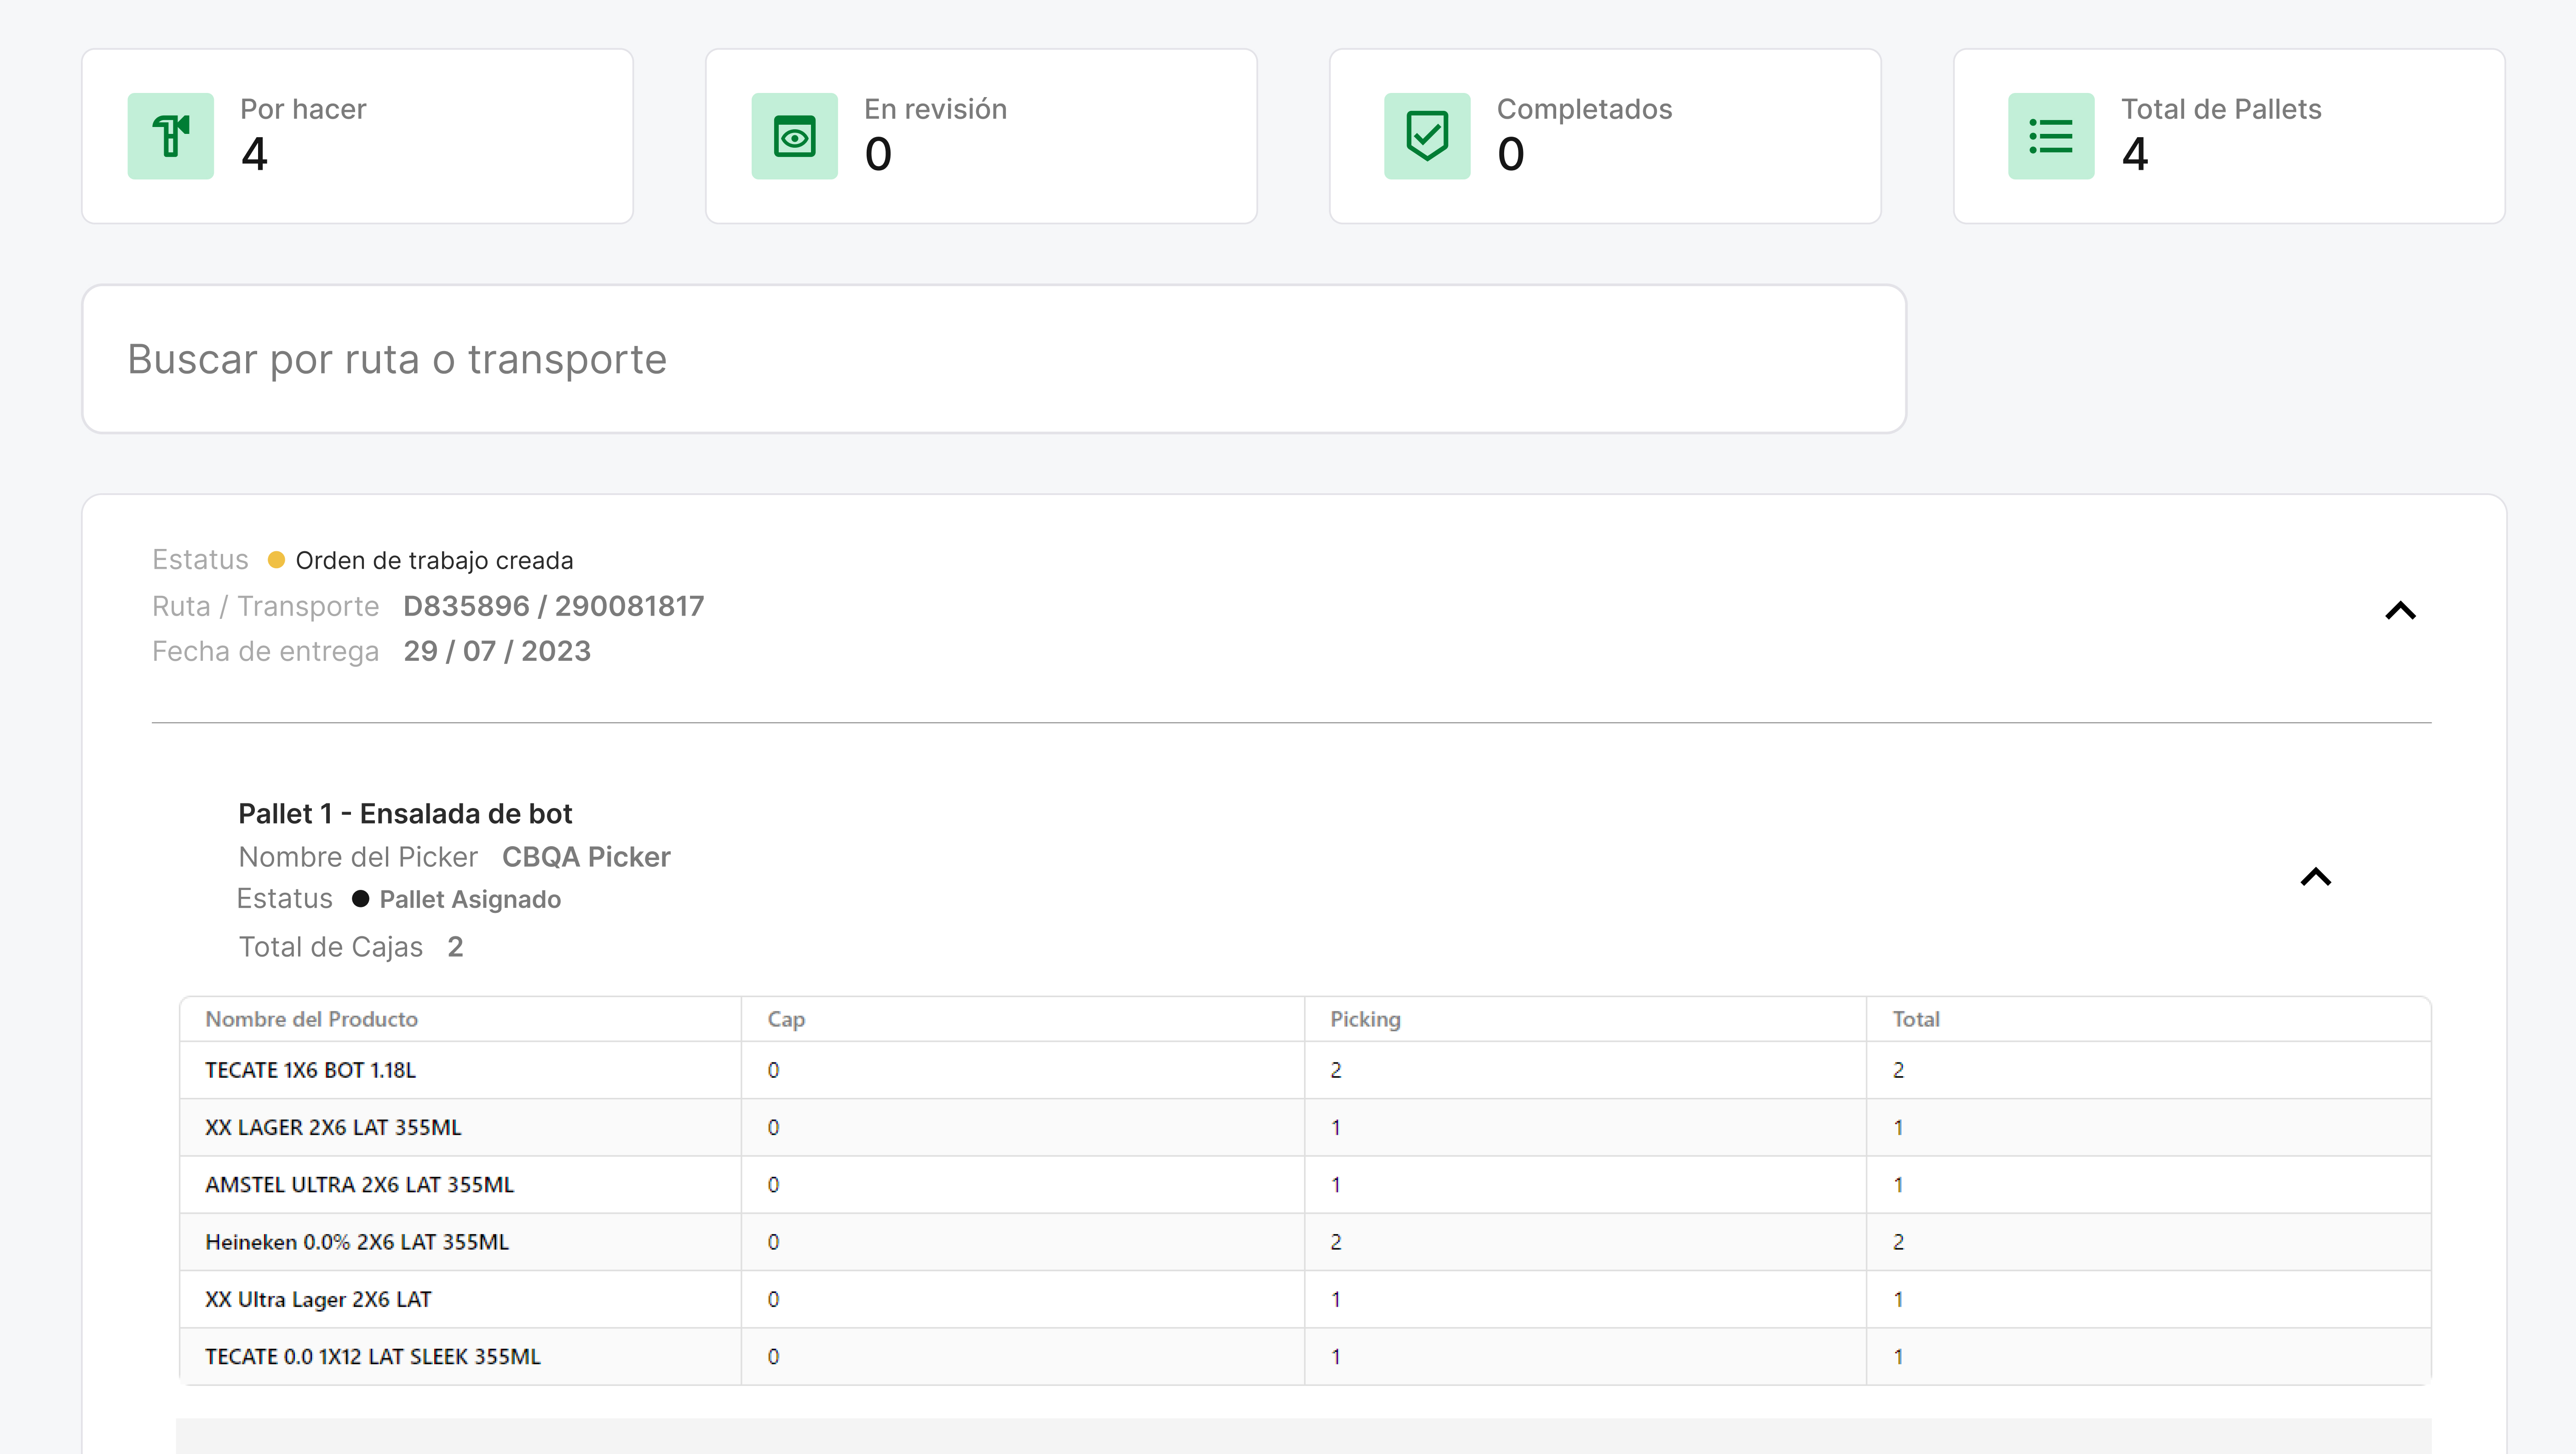Click the hammer icon on Por hacer card
The height and width of the screenshot is (1454, 2576).
click(171, 136)
